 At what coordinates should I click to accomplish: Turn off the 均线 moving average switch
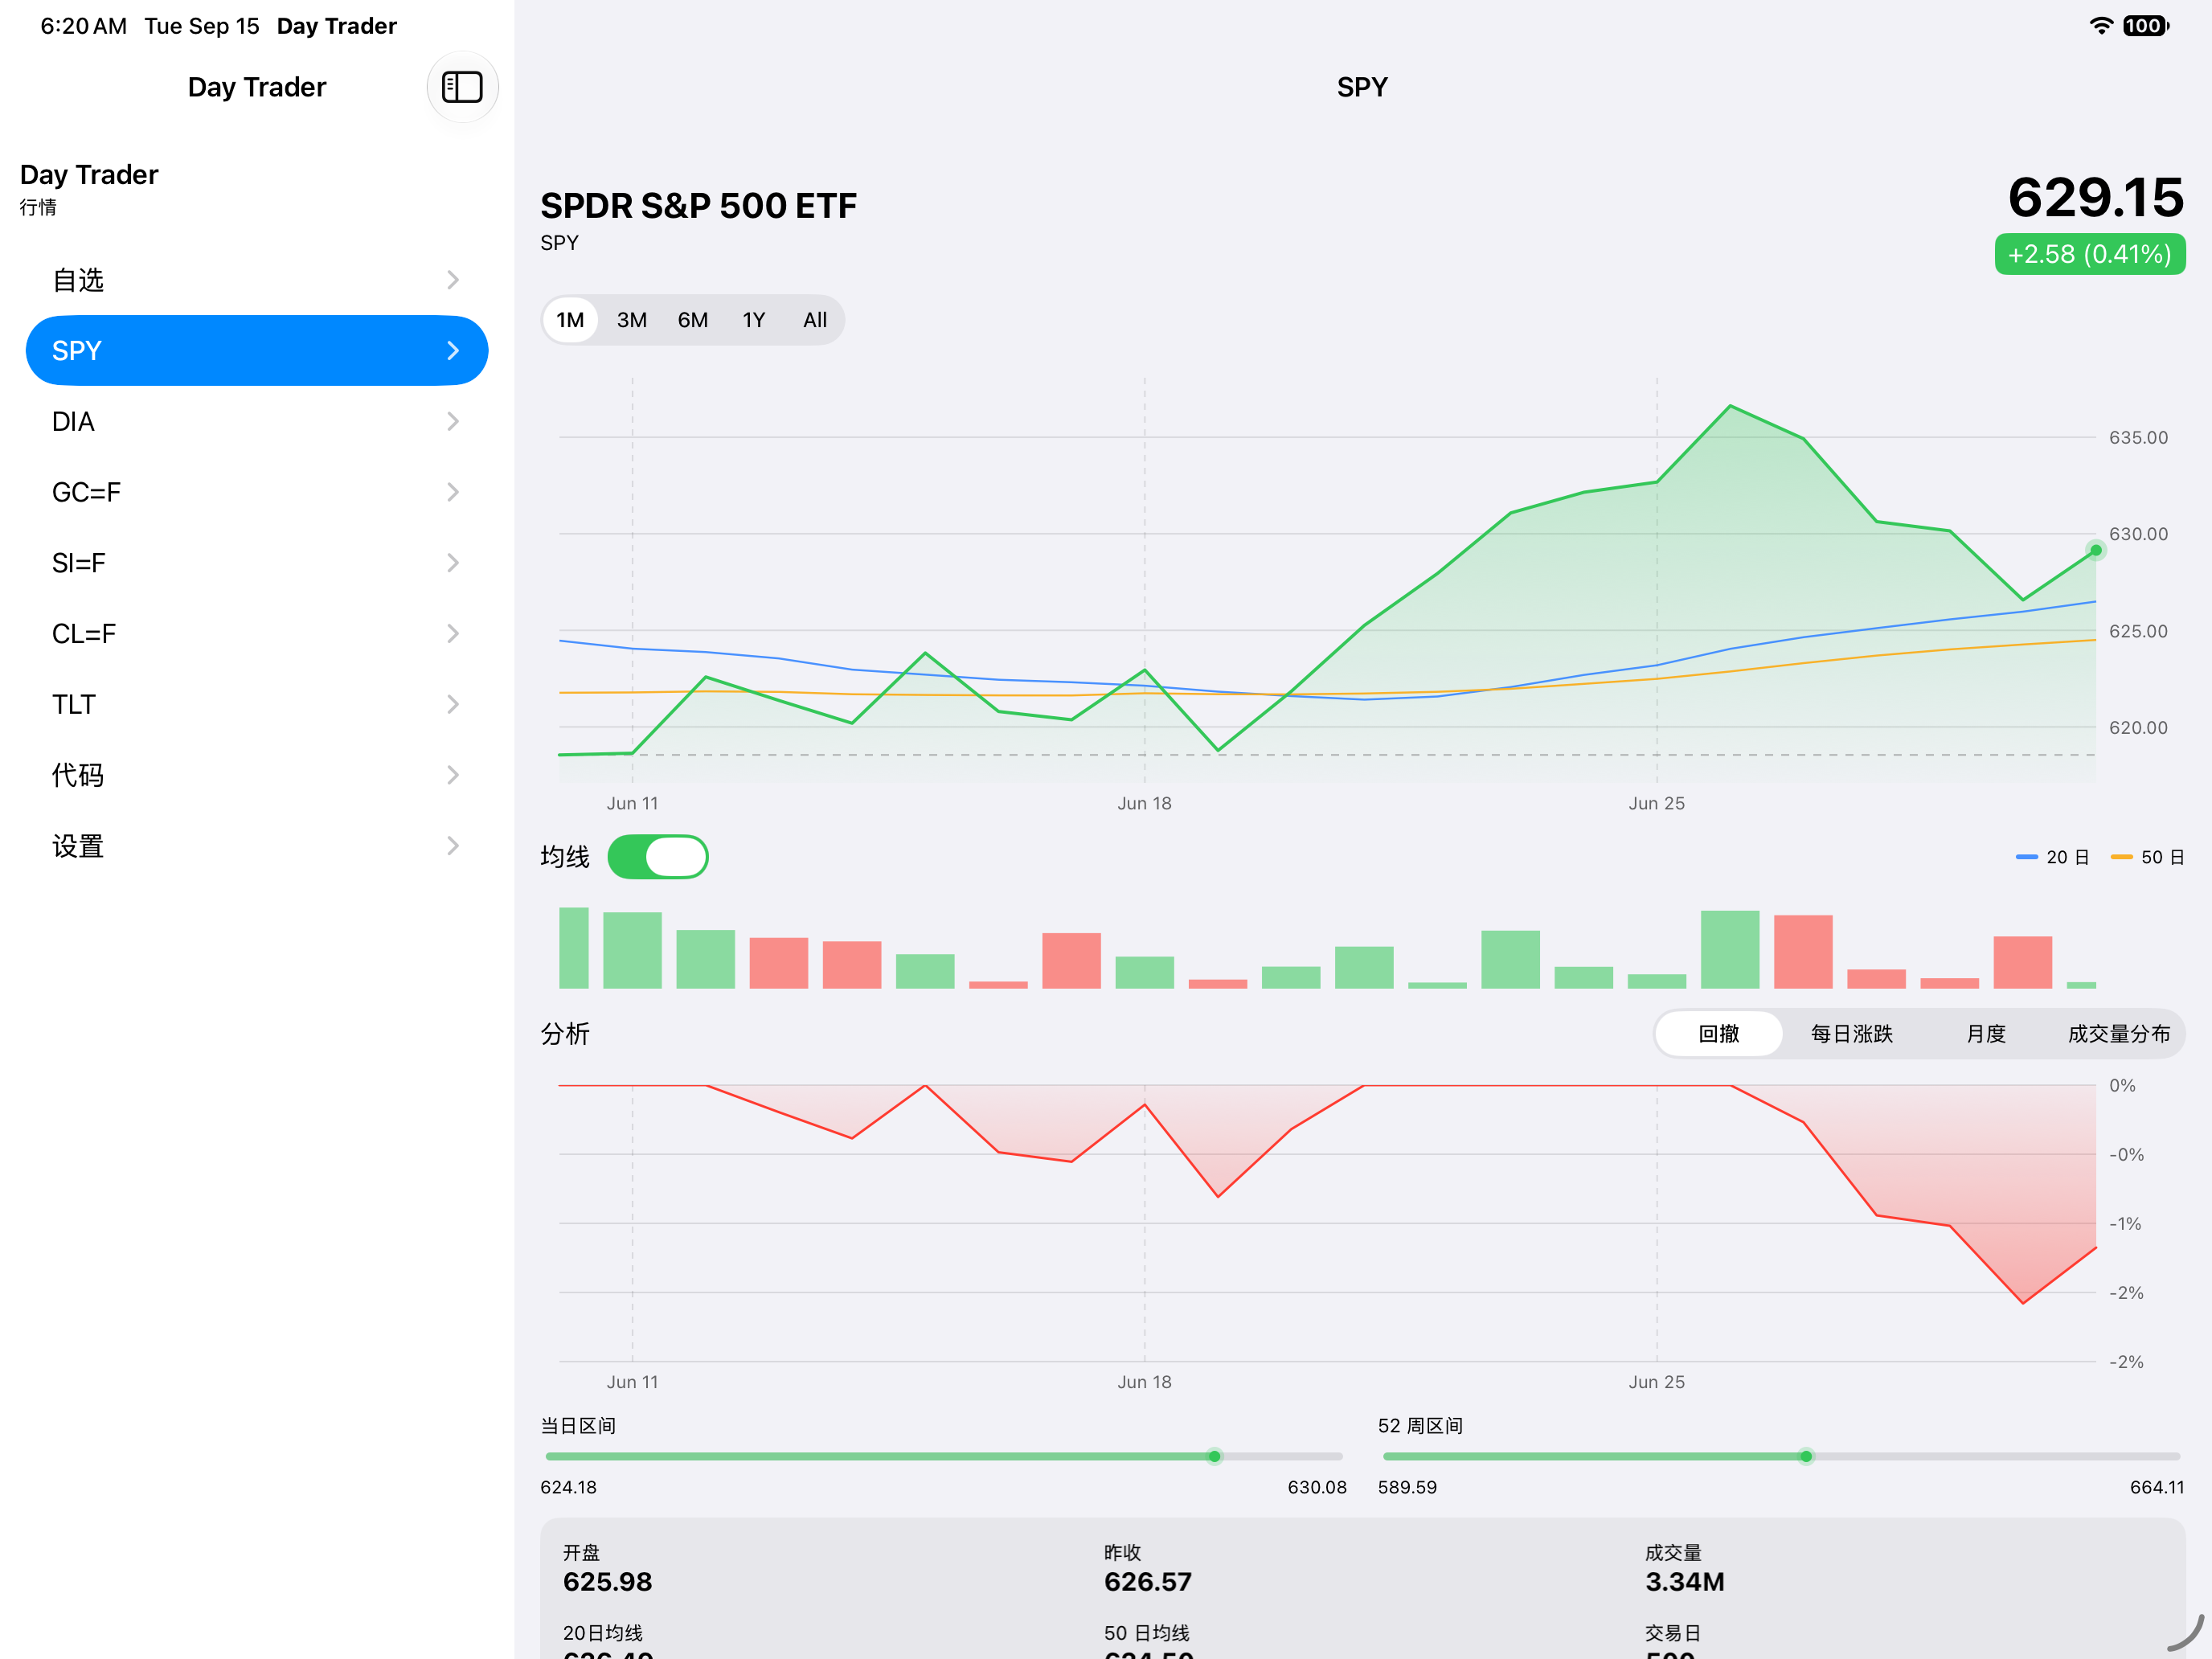(x=658, y=857)
